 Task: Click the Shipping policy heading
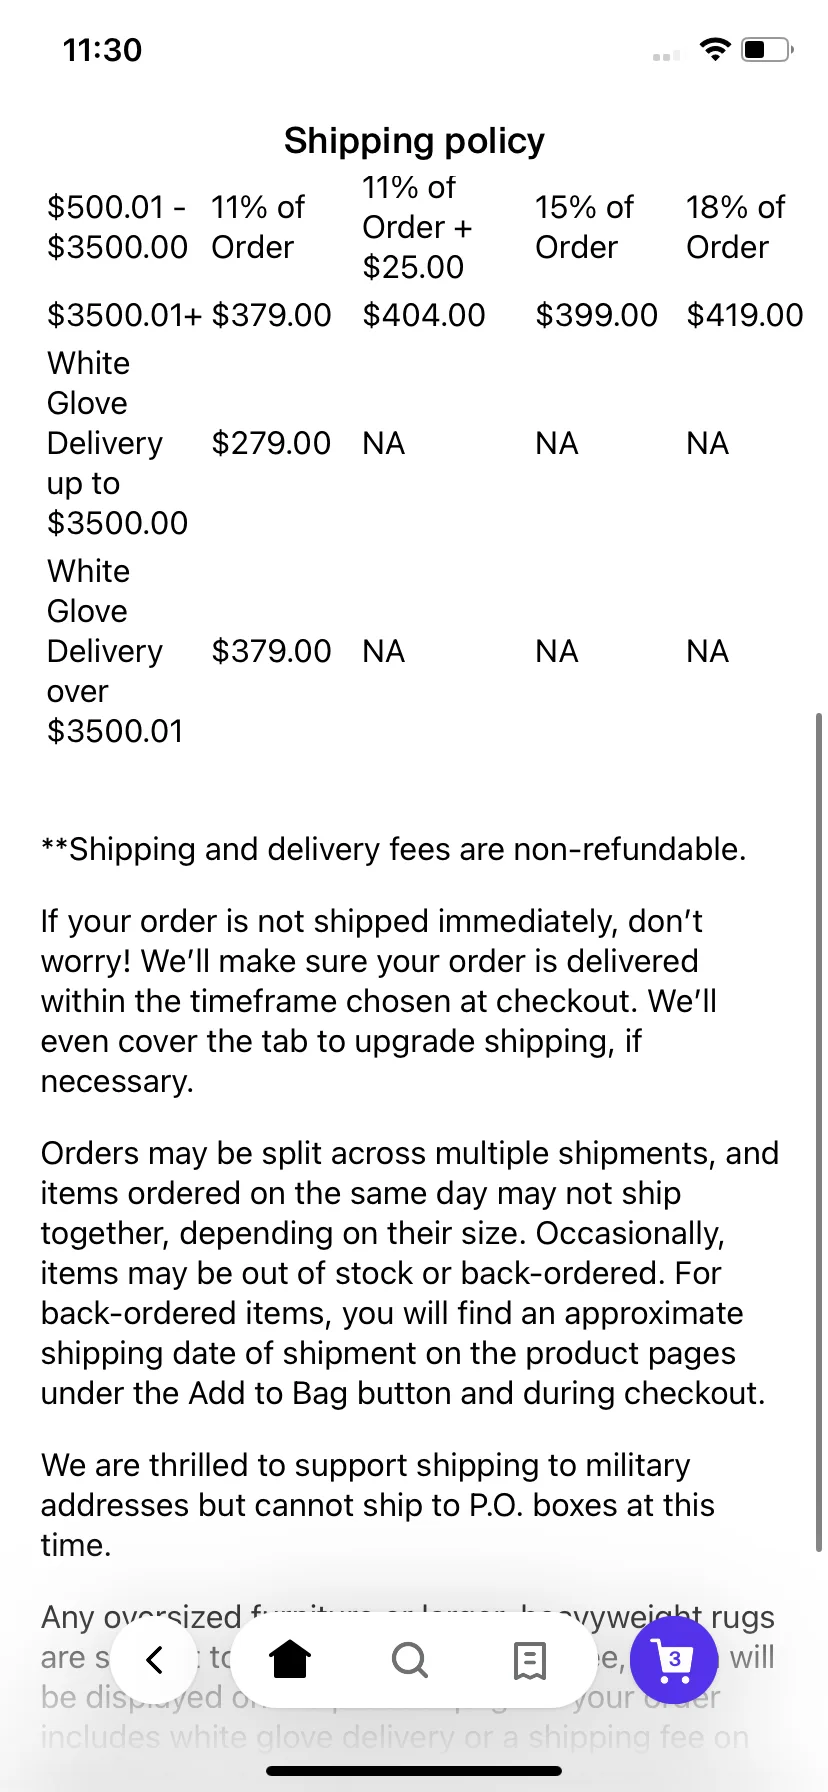point(414,141)
